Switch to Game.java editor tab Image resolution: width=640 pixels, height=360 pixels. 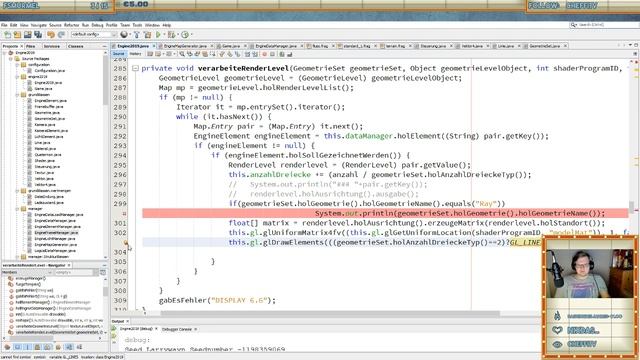click(x=231, y=46)
